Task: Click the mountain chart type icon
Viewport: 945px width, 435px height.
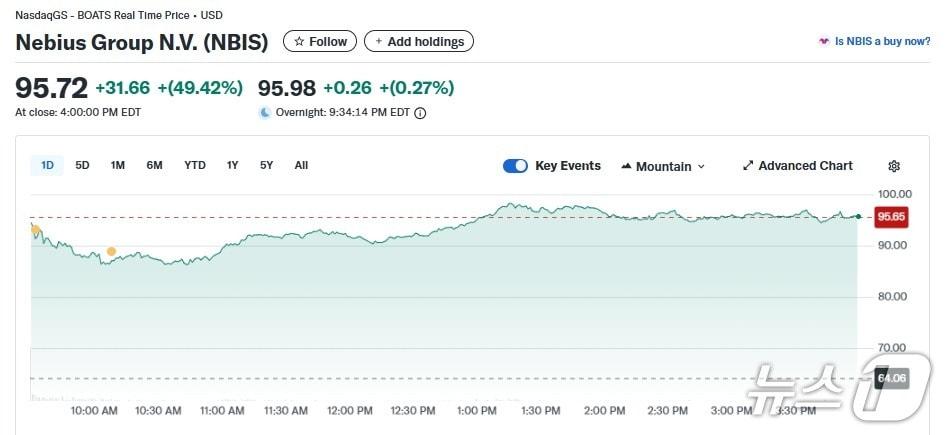Action: [x=626, y=166]
